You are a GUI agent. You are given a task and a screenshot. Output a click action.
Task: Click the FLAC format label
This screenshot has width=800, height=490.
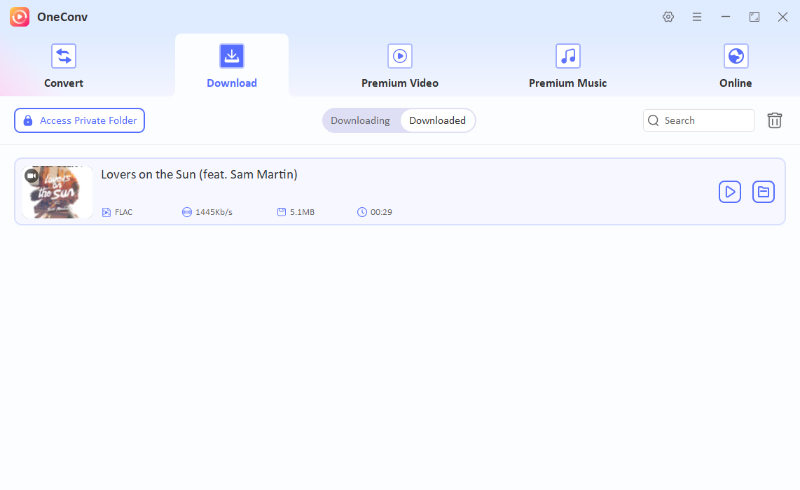(x=123, y=212)
